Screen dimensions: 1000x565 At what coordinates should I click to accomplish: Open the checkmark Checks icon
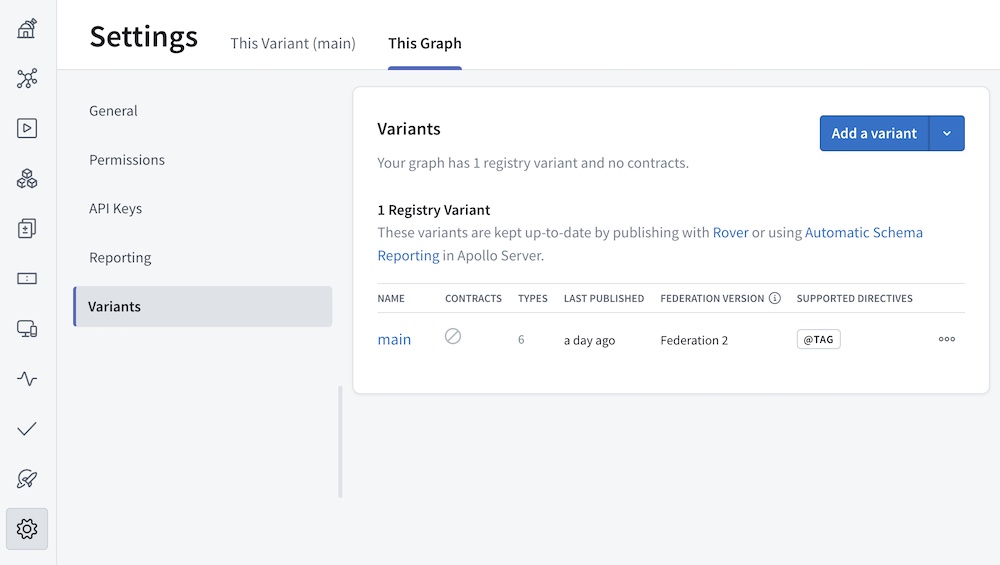(27, 429)
